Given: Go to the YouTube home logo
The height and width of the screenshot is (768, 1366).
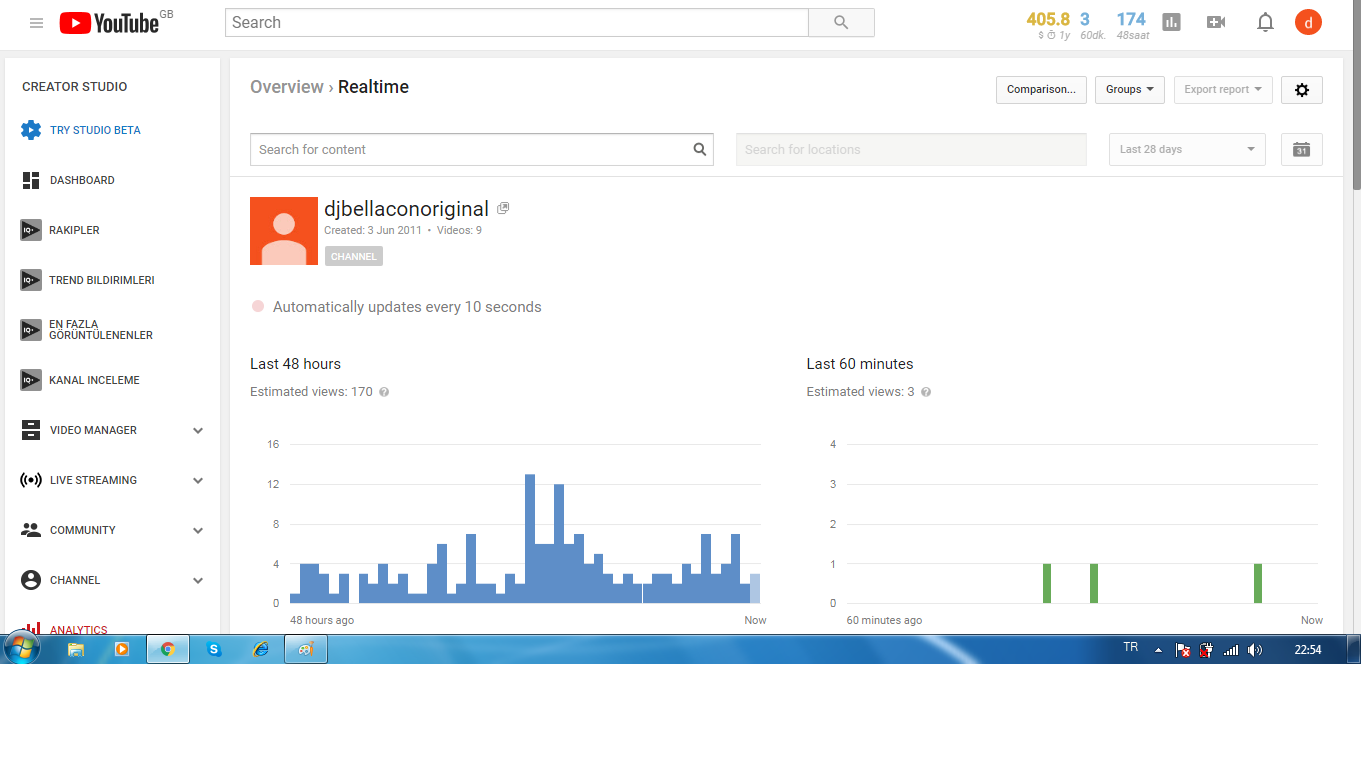Looking at the screenshot, I should pyautogui.click(x=109, y=23).
